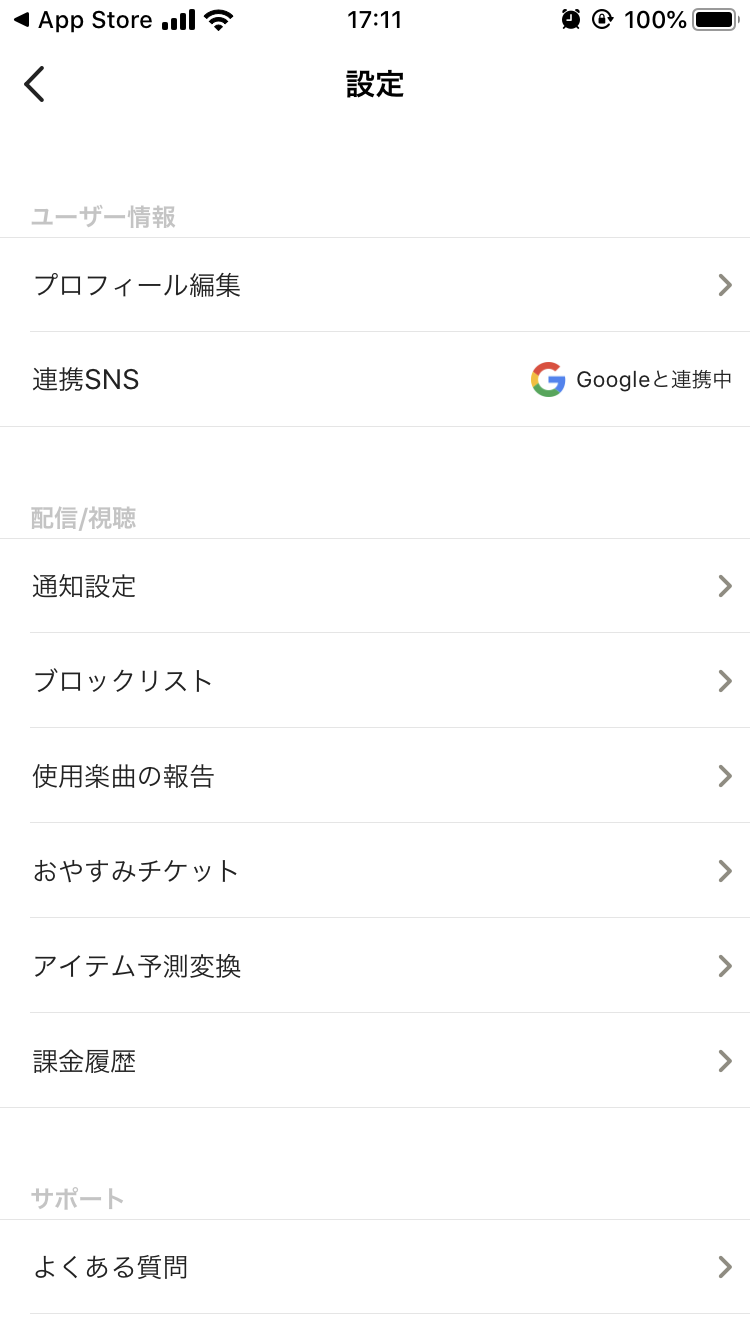Click the chevron beside よくある質問
The height and width of the screenshot is (1334, 750).
click(x=725, y=1268)
